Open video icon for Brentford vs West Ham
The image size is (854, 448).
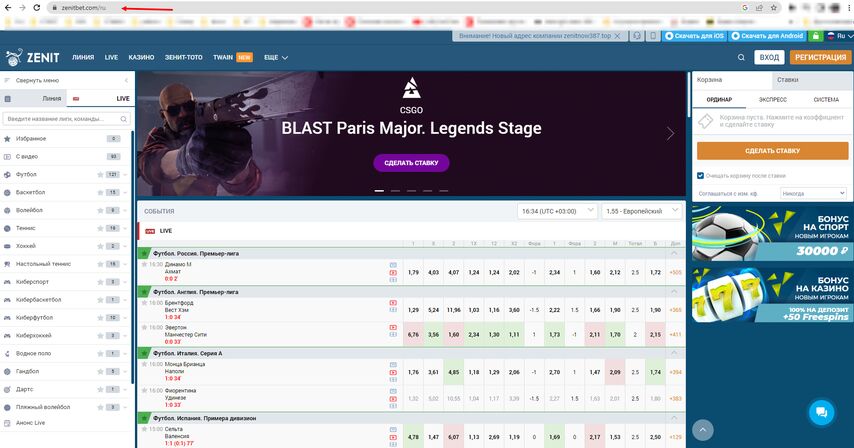pyautogui.click(x=393, y=303)
